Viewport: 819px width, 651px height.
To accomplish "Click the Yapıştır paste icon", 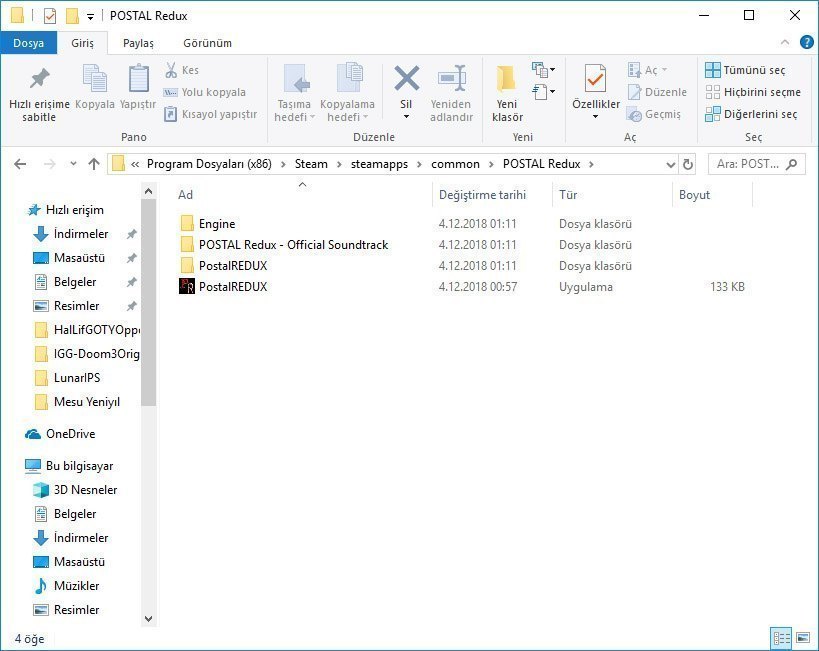I will pyautogui.click(x=138, y=78).
